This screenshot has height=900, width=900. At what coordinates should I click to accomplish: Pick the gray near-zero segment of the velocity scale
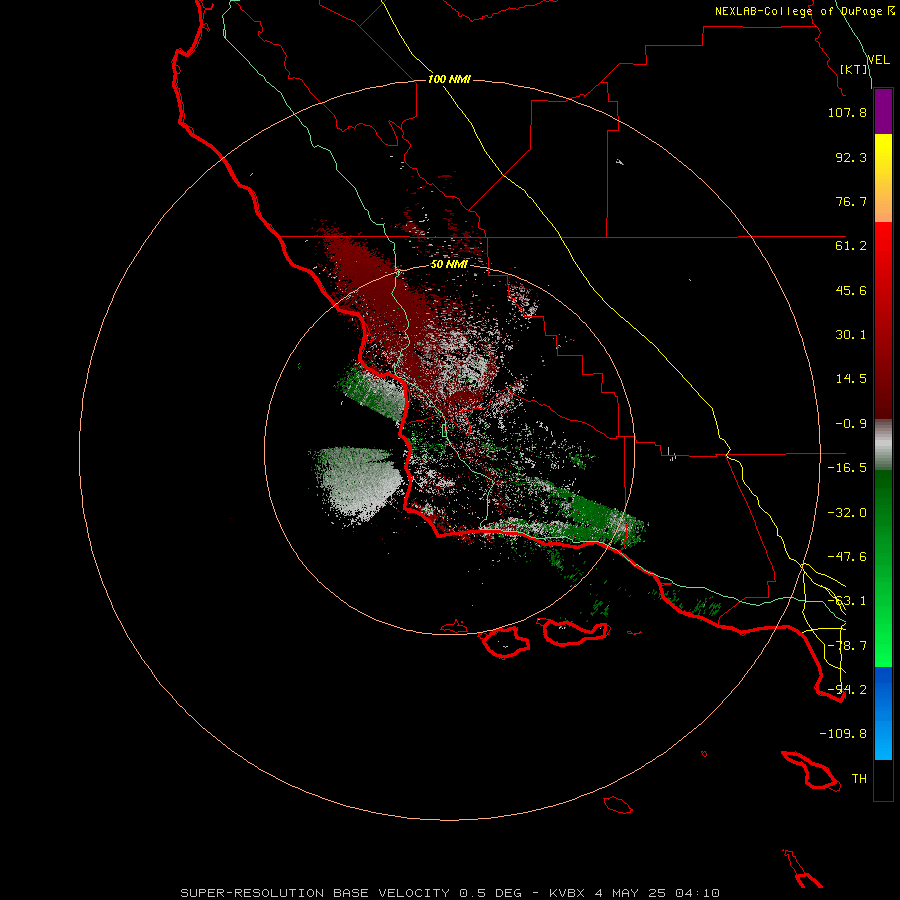[883, 445]
